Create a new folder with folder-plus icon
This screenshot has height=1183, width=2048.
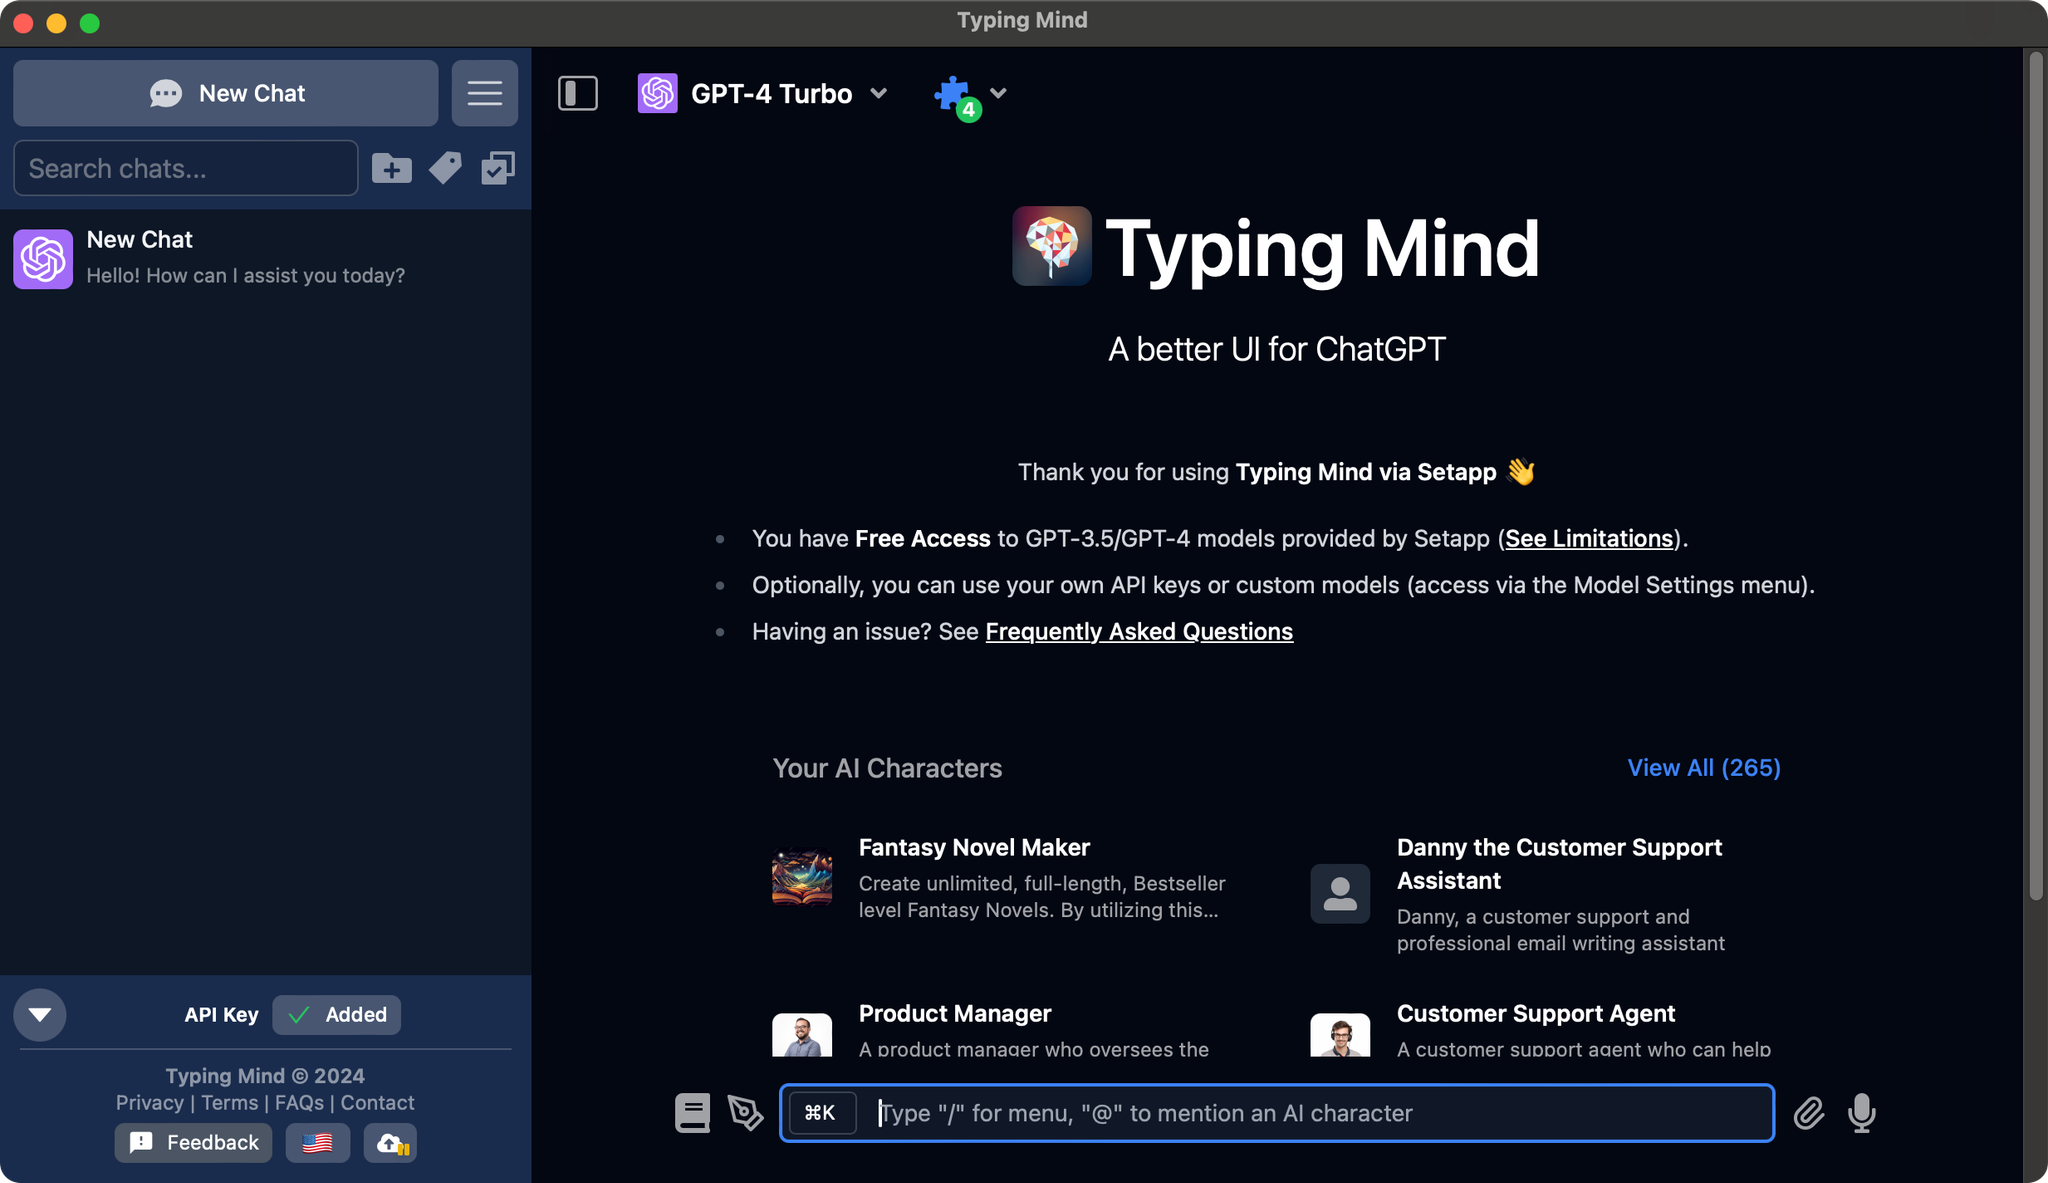point(392,168)
